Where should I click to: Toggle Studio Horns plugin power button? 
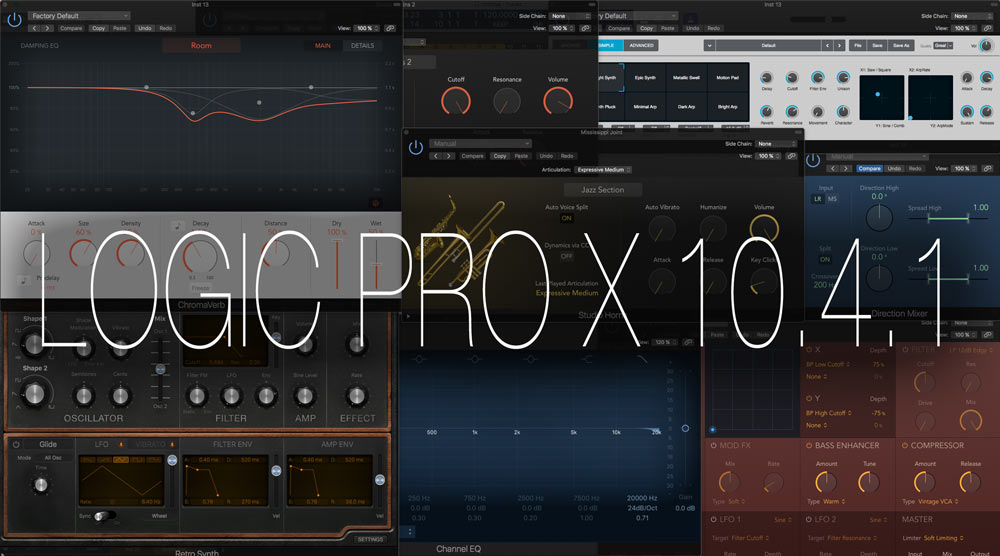click(416, 147)
